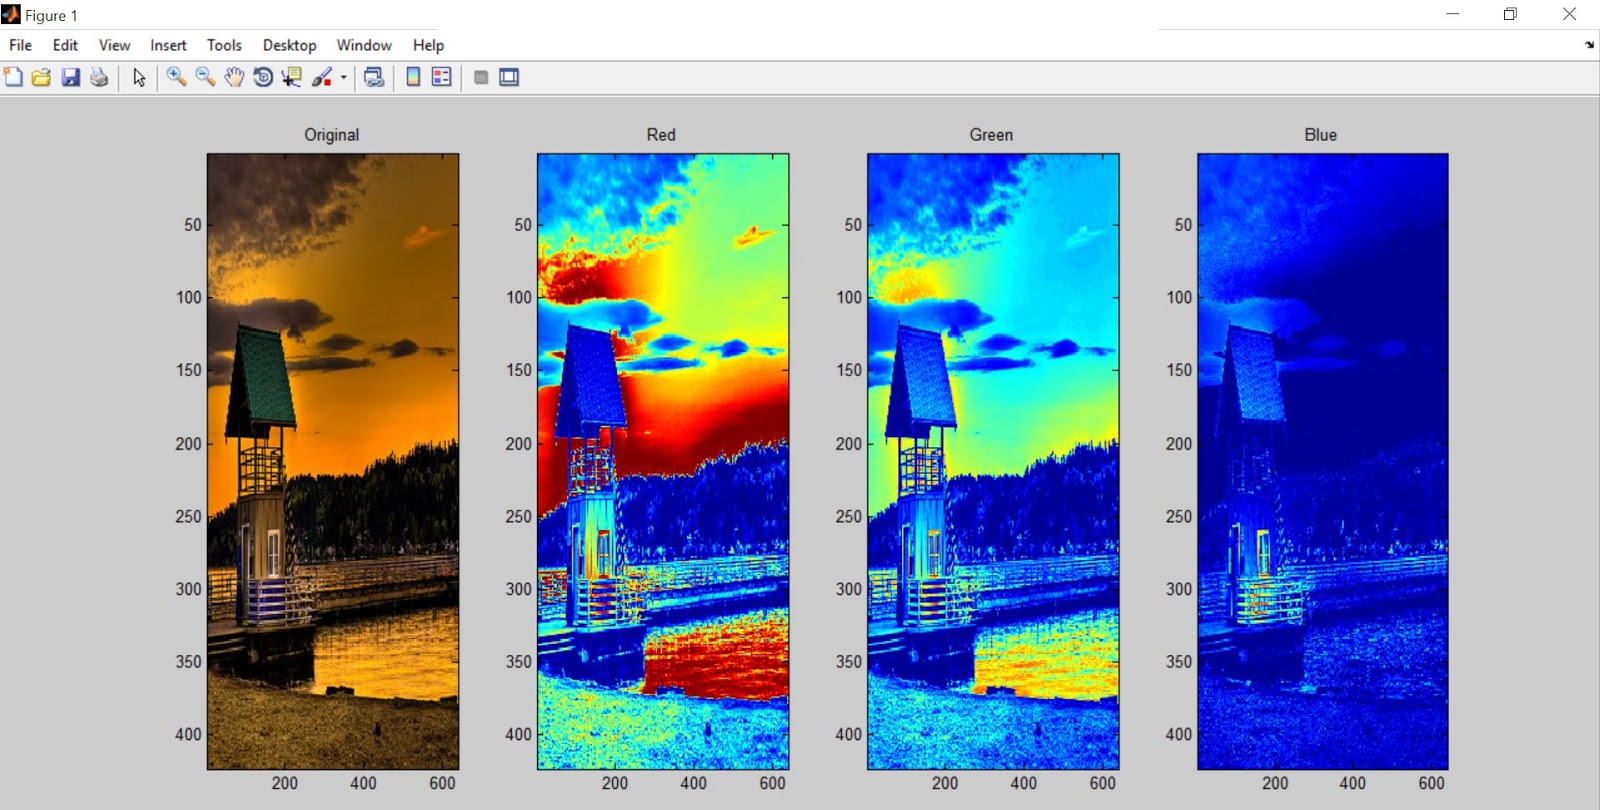Open the Edit menu
Screen dimensions: 1600x810
pos(65,45)
